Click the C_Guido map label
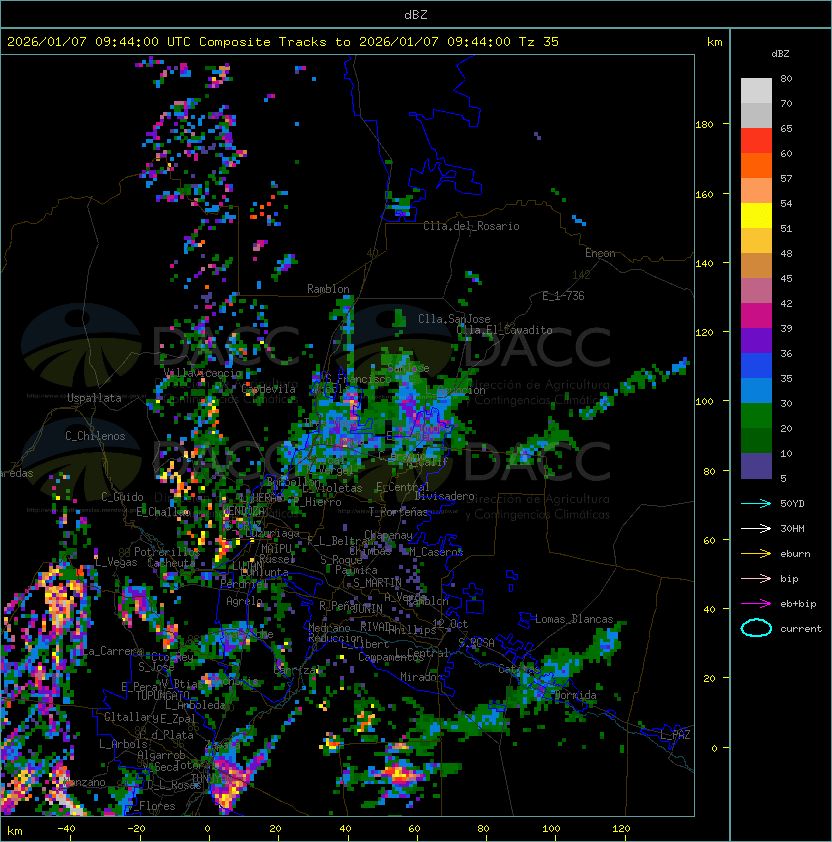 tap(122, 497)
